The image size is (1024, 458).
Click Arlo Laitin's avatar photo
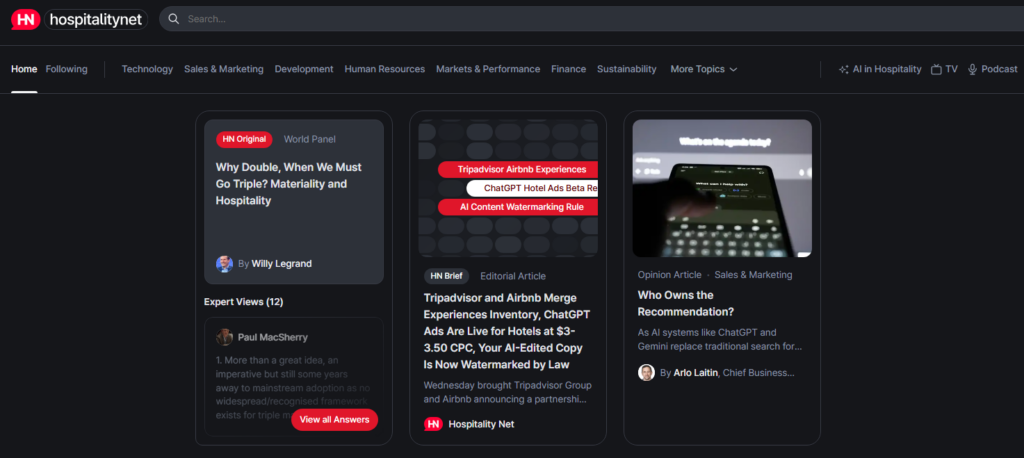pos(646,372)
